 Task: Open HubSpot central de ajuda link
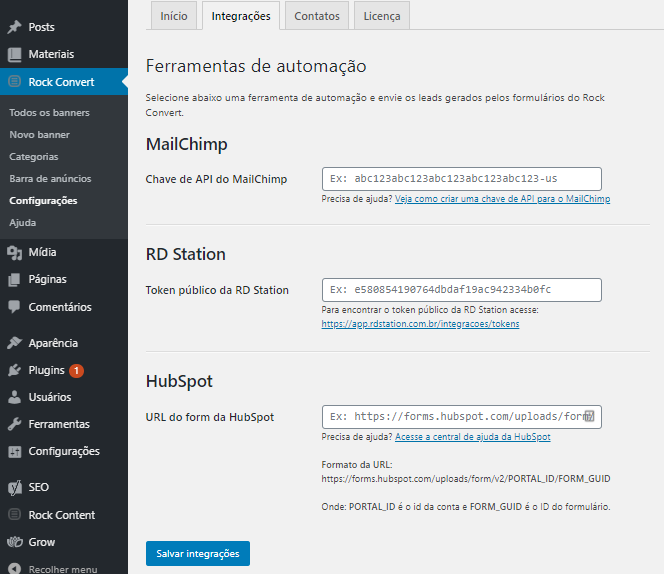[473, 437]
